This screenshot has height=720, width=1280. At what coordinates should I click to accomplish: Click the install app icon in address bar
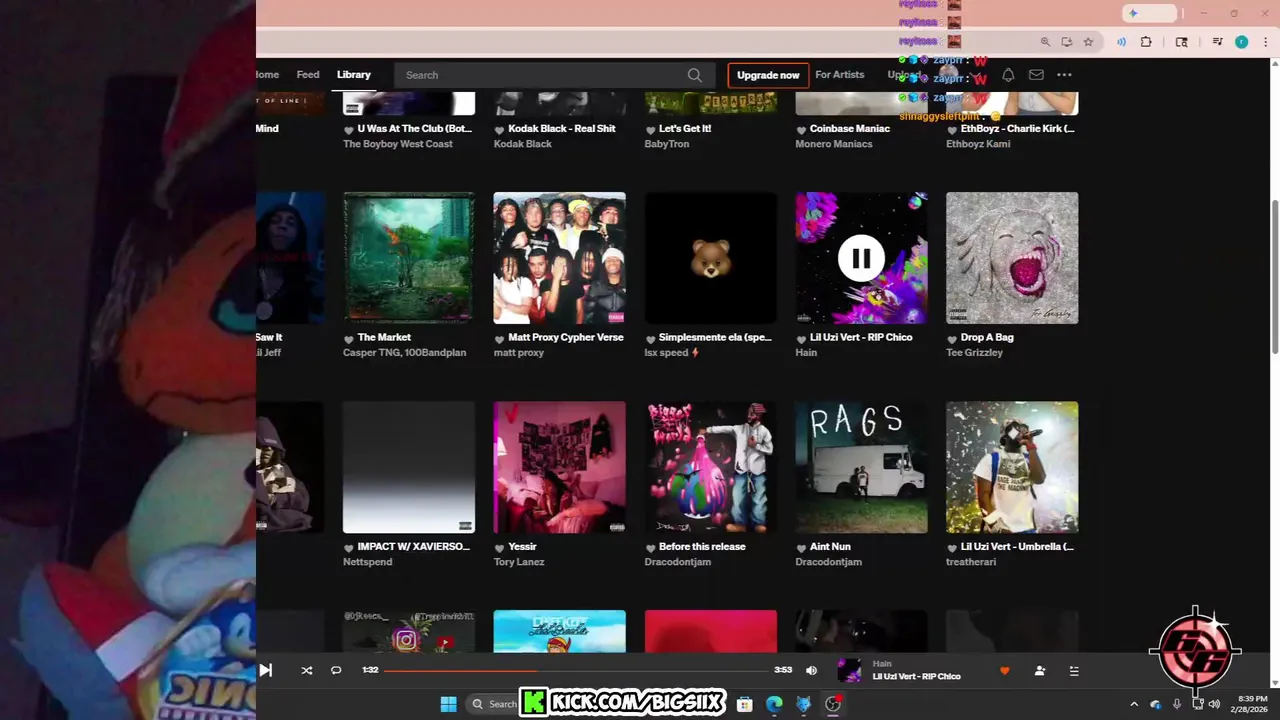pyautogui.click(x=1067, y=42)
